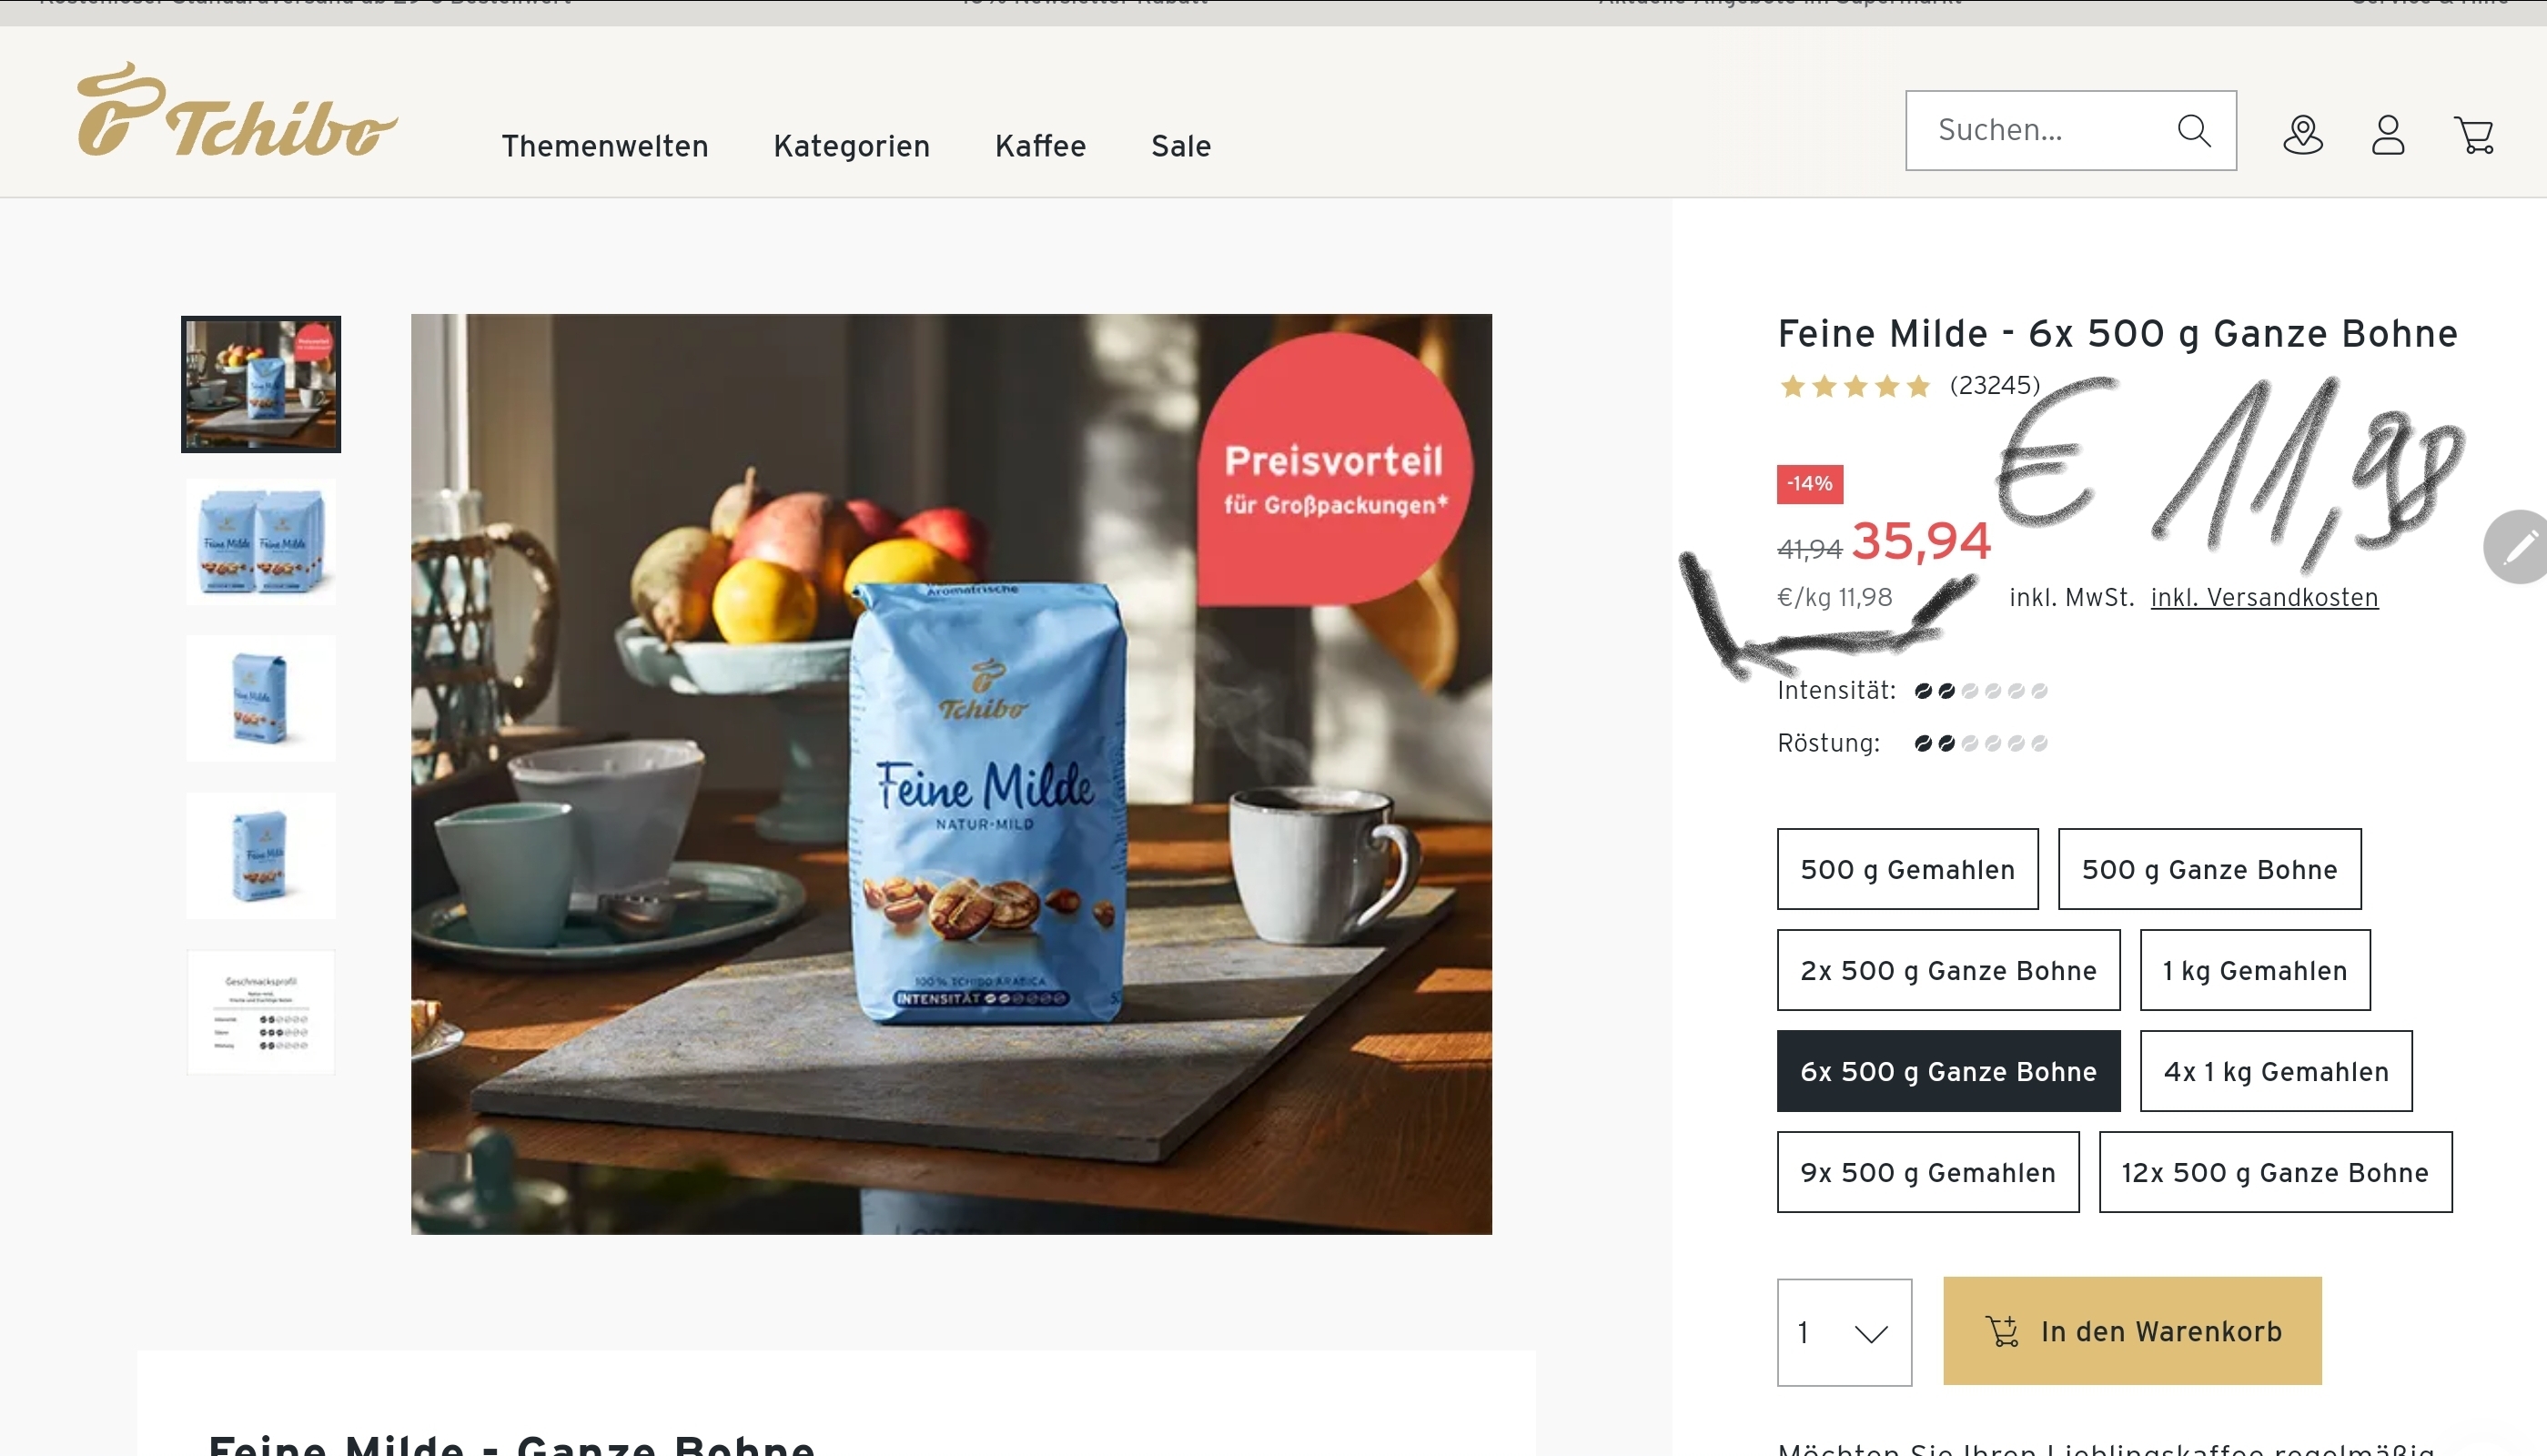Image resolution: width=2547 pixels, height=1456 pixels.
Task: Click the Tchibo logo
Action: [237, 110]
